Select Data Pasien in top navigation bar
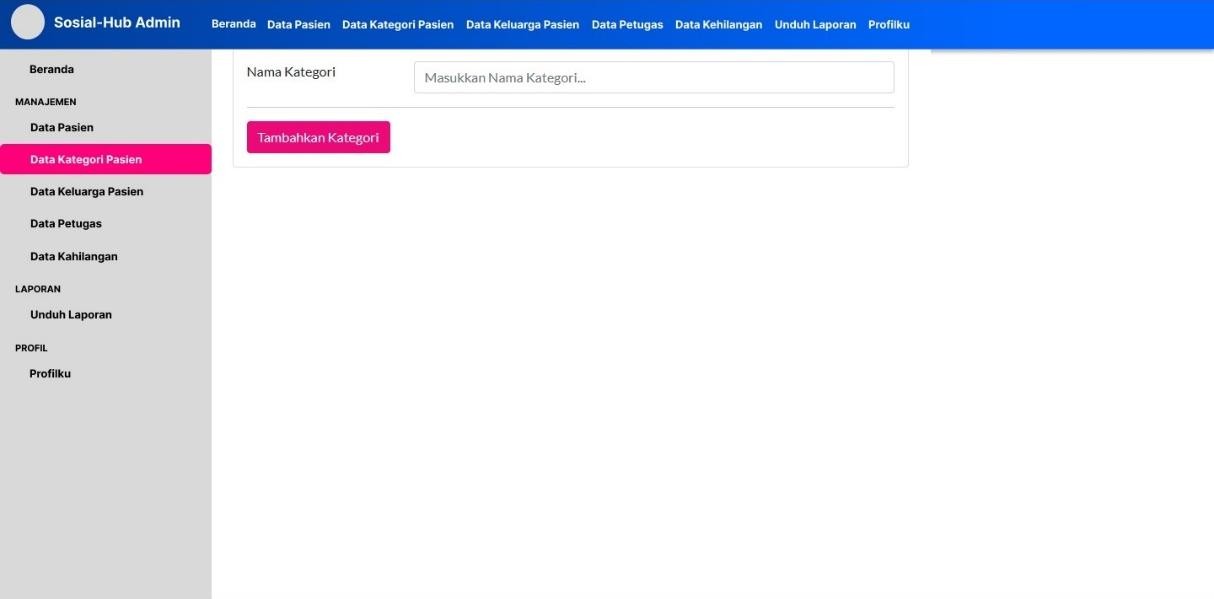This screenshot has width=1214, height=599. 298,25
